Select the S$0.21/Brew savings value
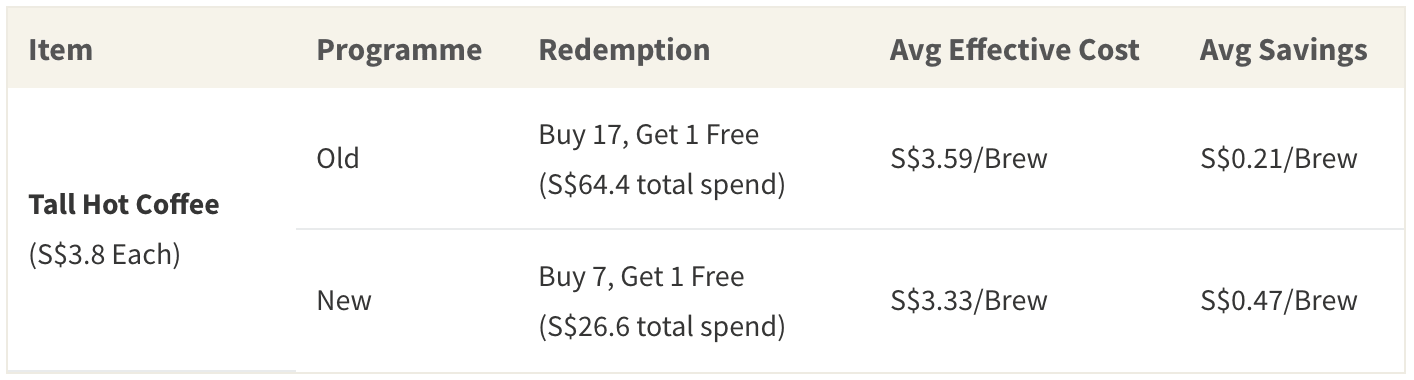 (1279, 159)
